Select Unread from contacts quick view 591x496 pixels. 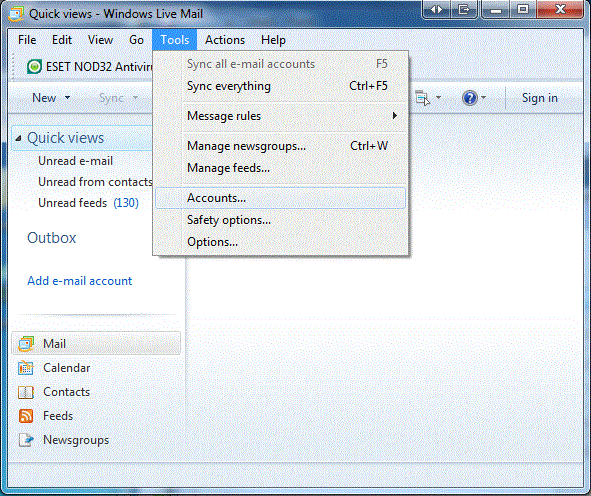pos(95,182)
